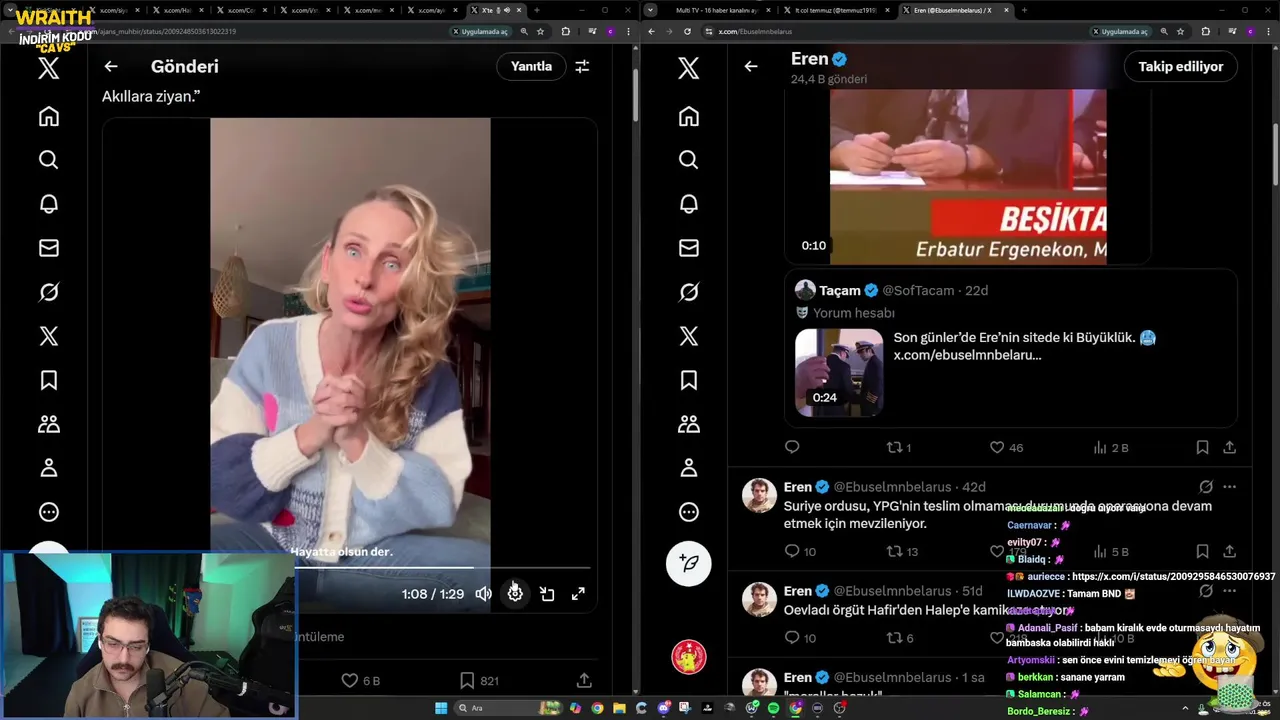
Task: Open a new tab in left browser
Action: [536, 10]
